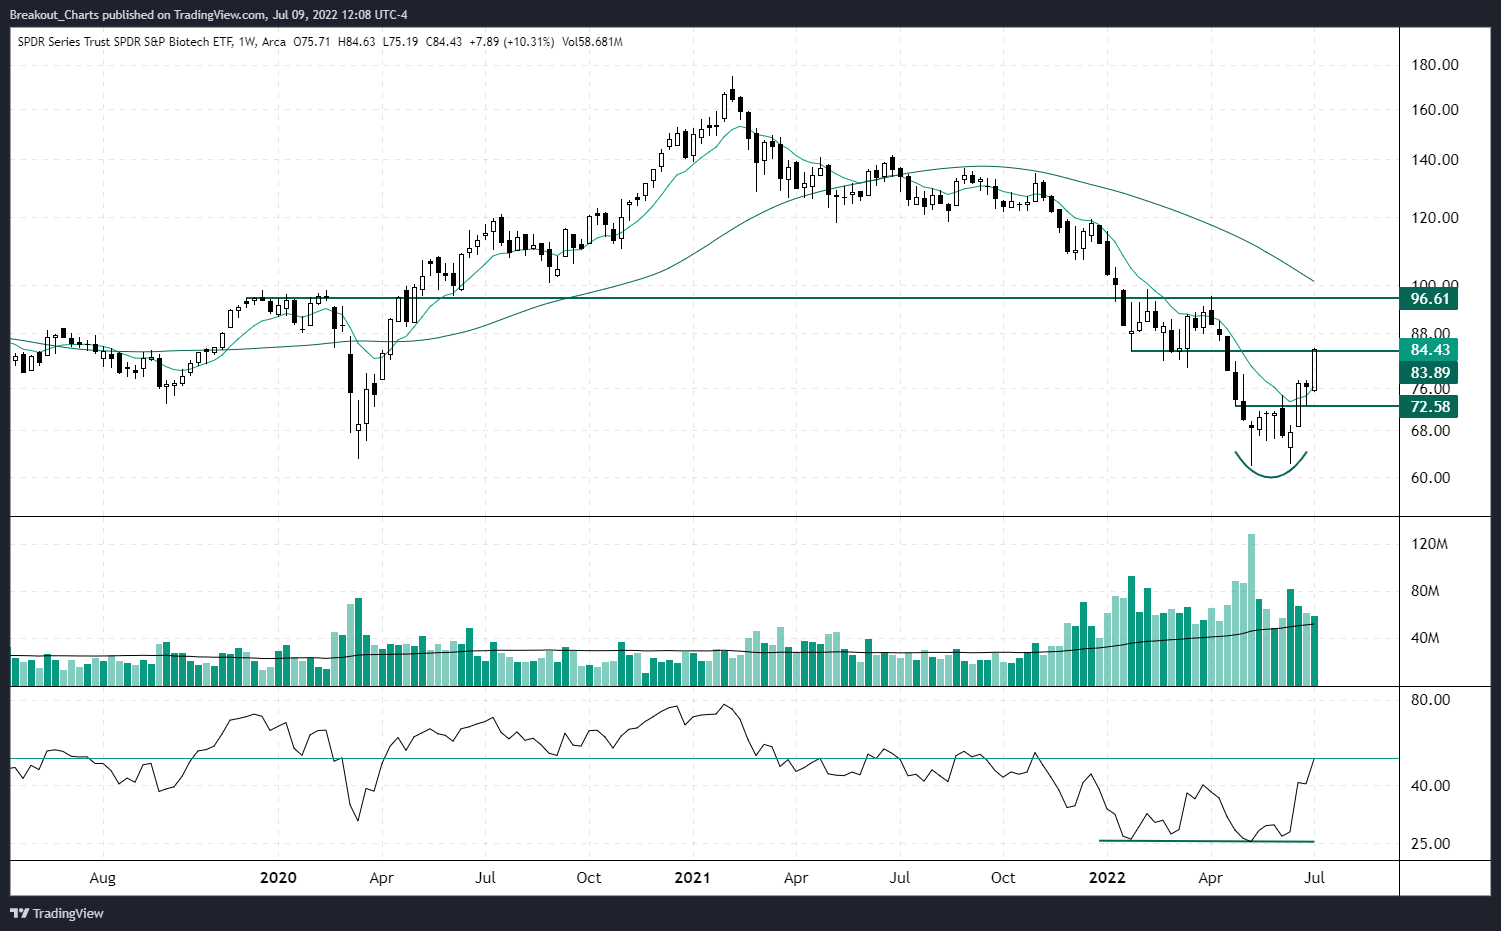Click the 84.43 price tag on the axis
This screenshot has width=1501, height=931.
point(1429,350)
